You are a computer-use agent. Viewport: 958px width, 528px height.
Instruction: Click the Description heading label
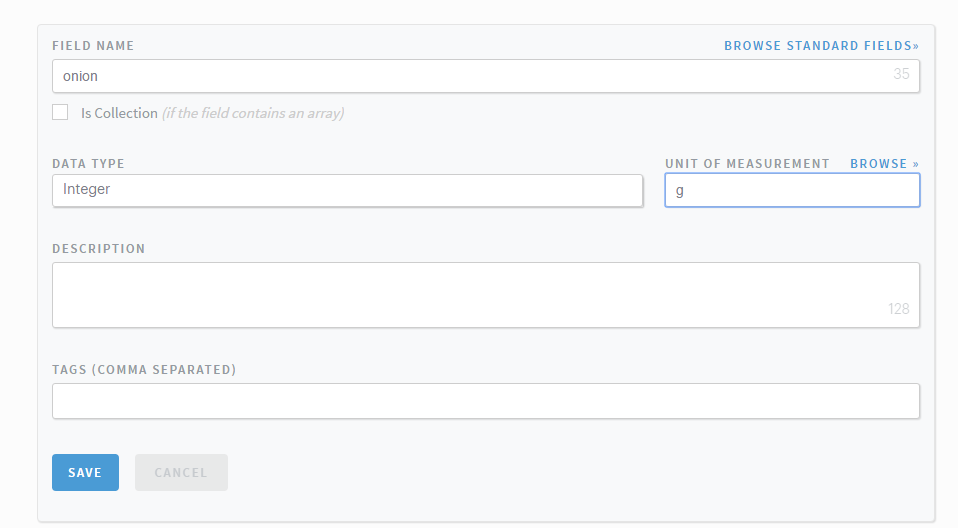98,249
